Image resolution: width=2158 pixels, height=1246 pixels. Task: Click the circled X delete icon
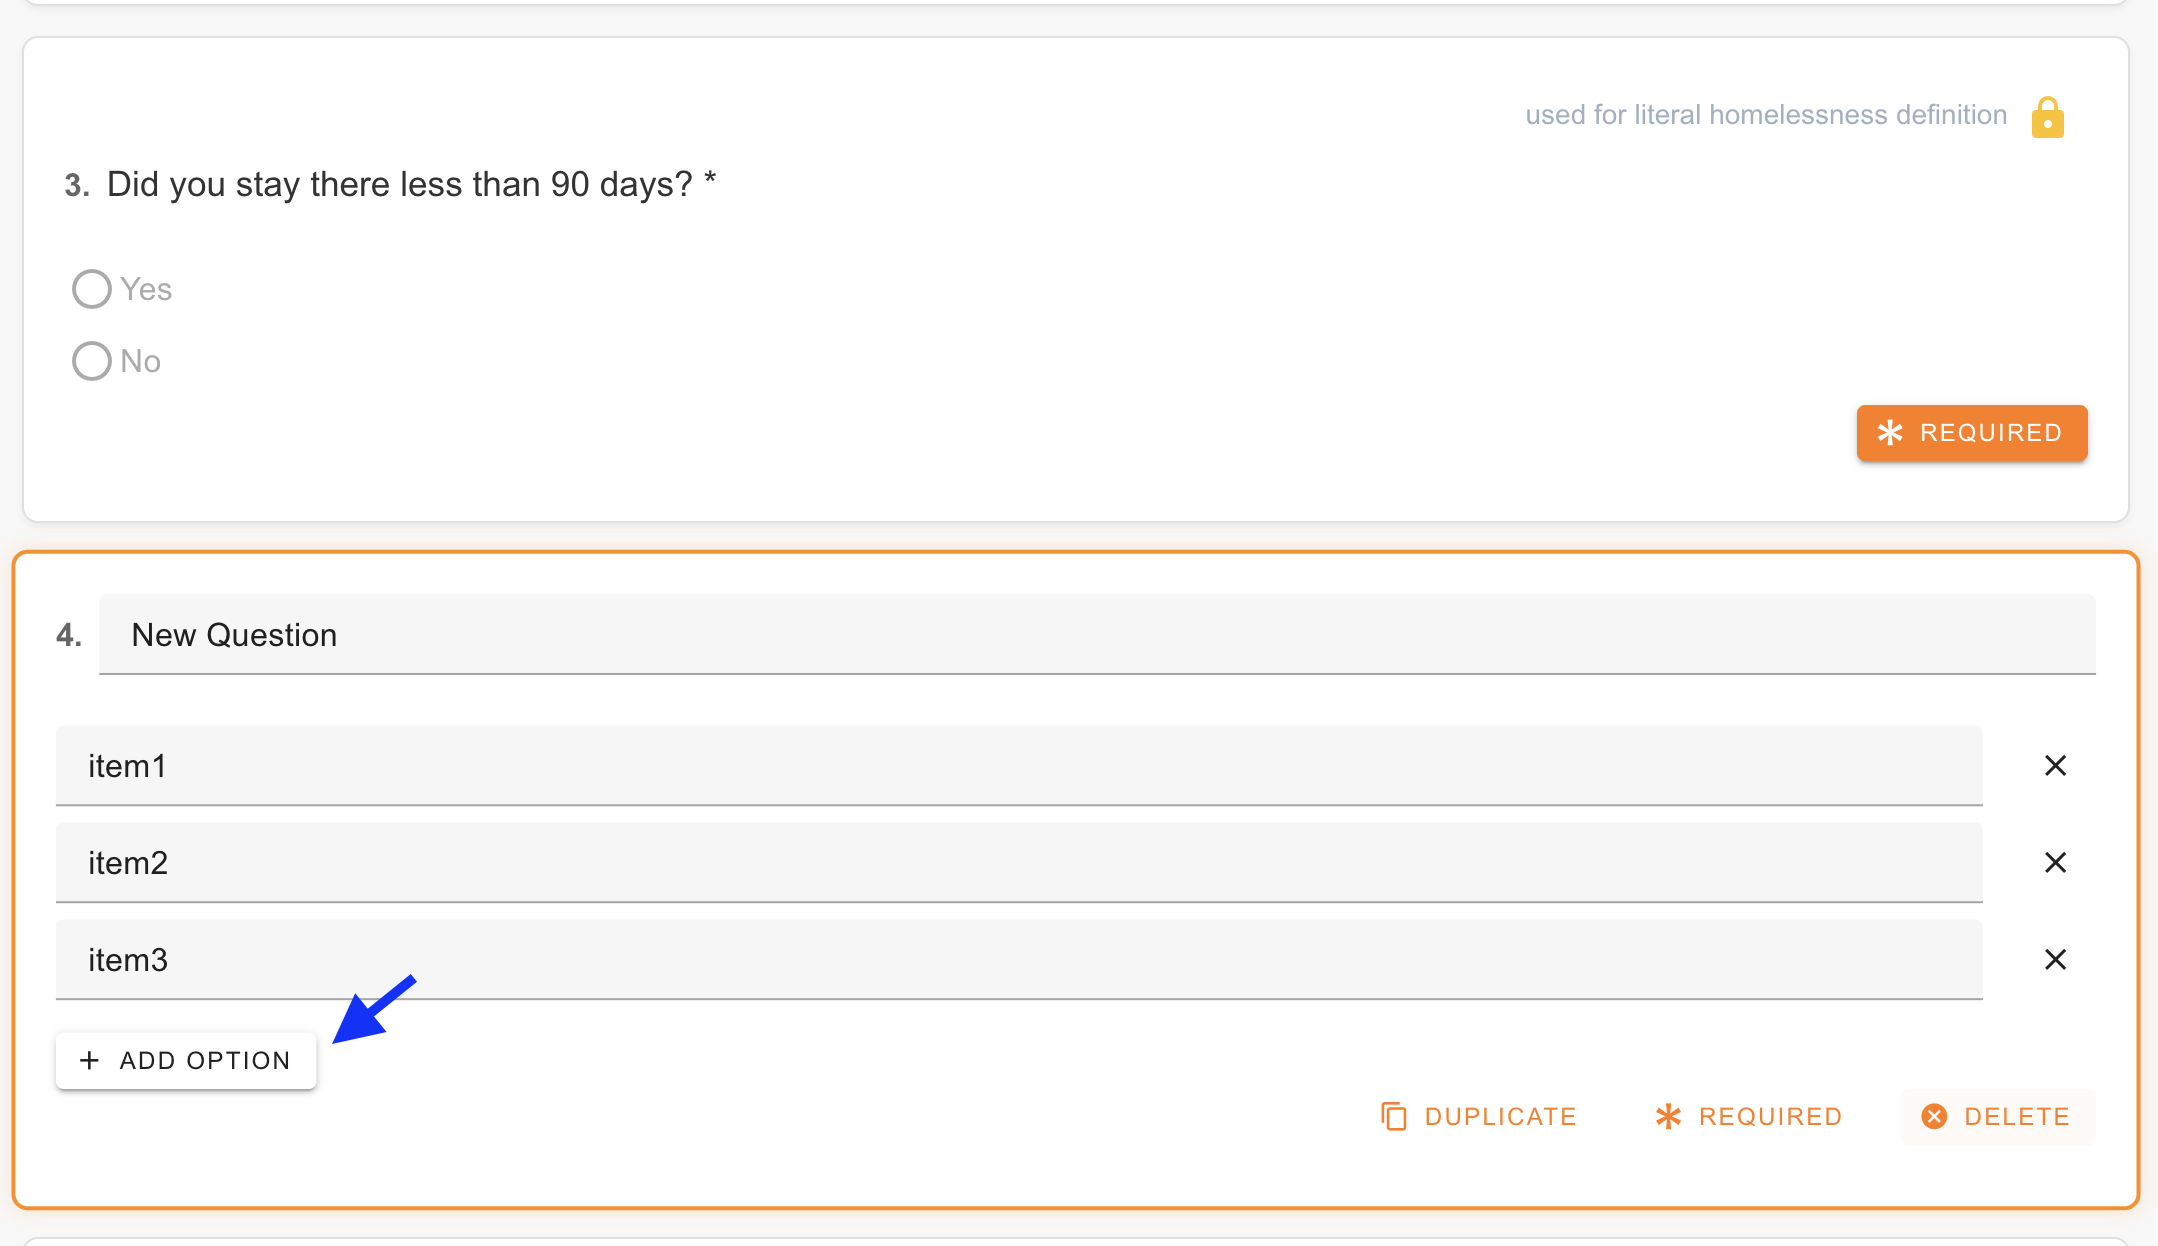point(1934,1116)
